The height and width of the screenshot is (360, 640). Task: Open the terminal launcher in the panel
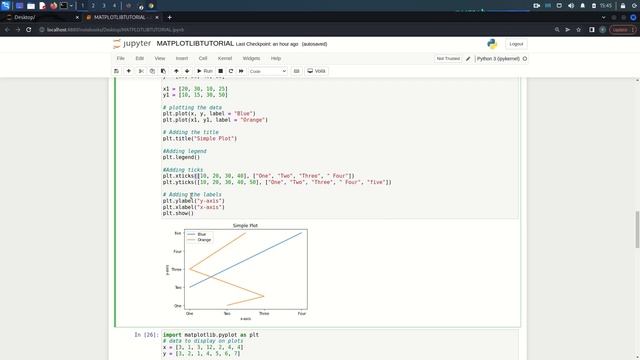coord(64,6)
